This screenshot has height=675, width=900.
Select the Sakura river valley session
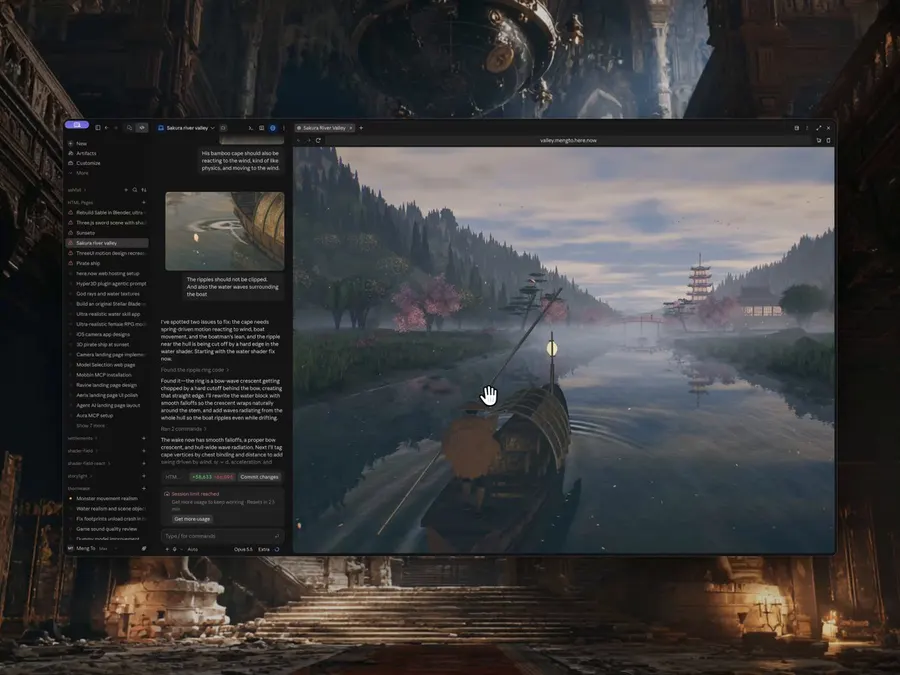click(x=108, y=243)
